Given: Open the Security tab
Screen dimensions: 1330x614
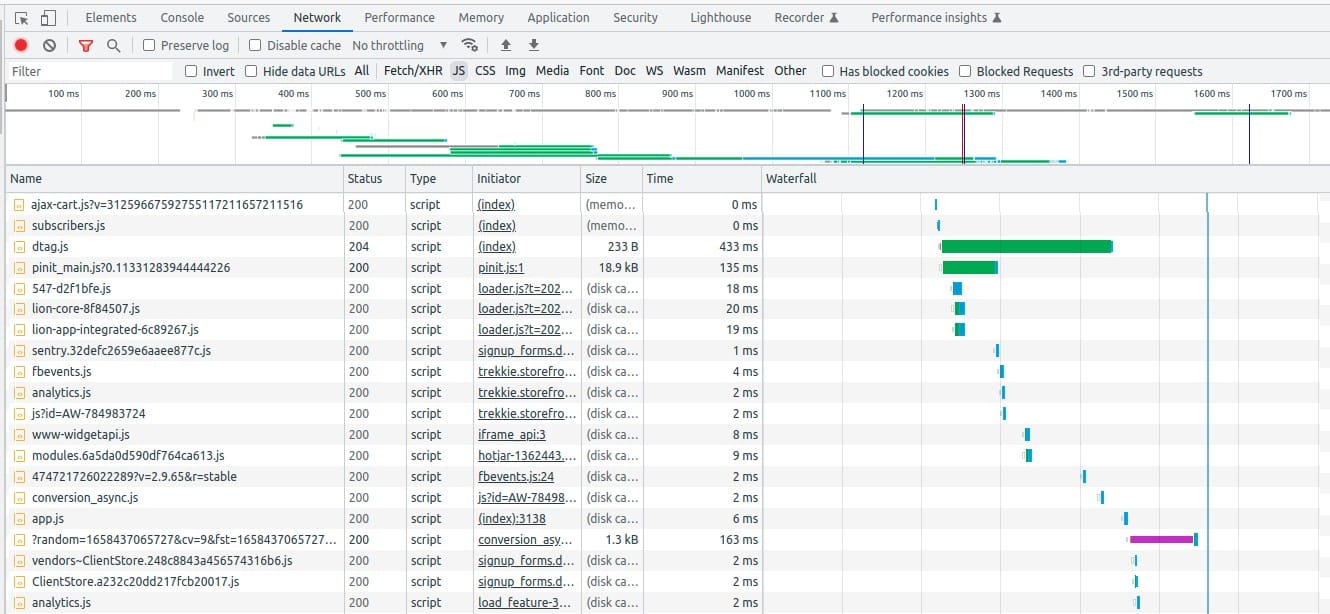Looking at the screenshot, I should pyautogui.click(x=636, y=18).
